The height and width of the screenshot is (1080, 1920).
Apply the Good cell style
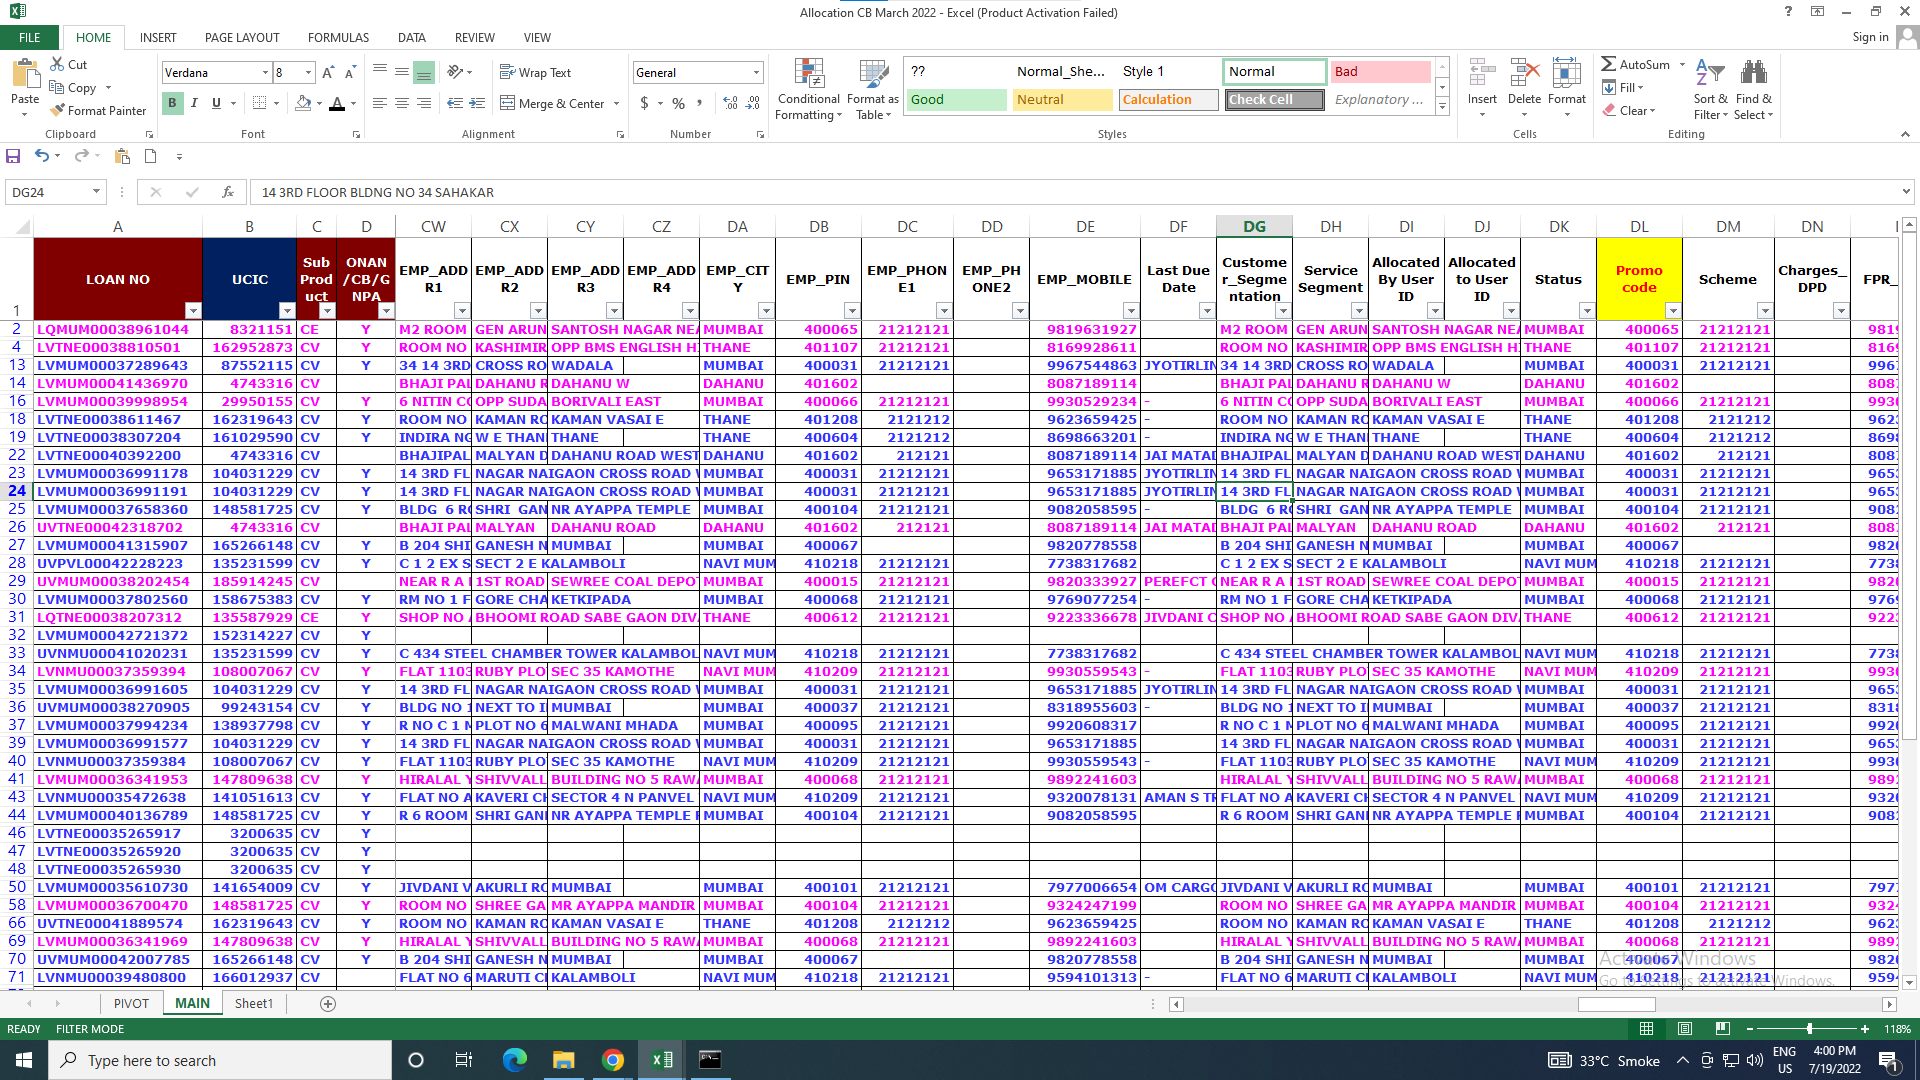coord(957,100)
